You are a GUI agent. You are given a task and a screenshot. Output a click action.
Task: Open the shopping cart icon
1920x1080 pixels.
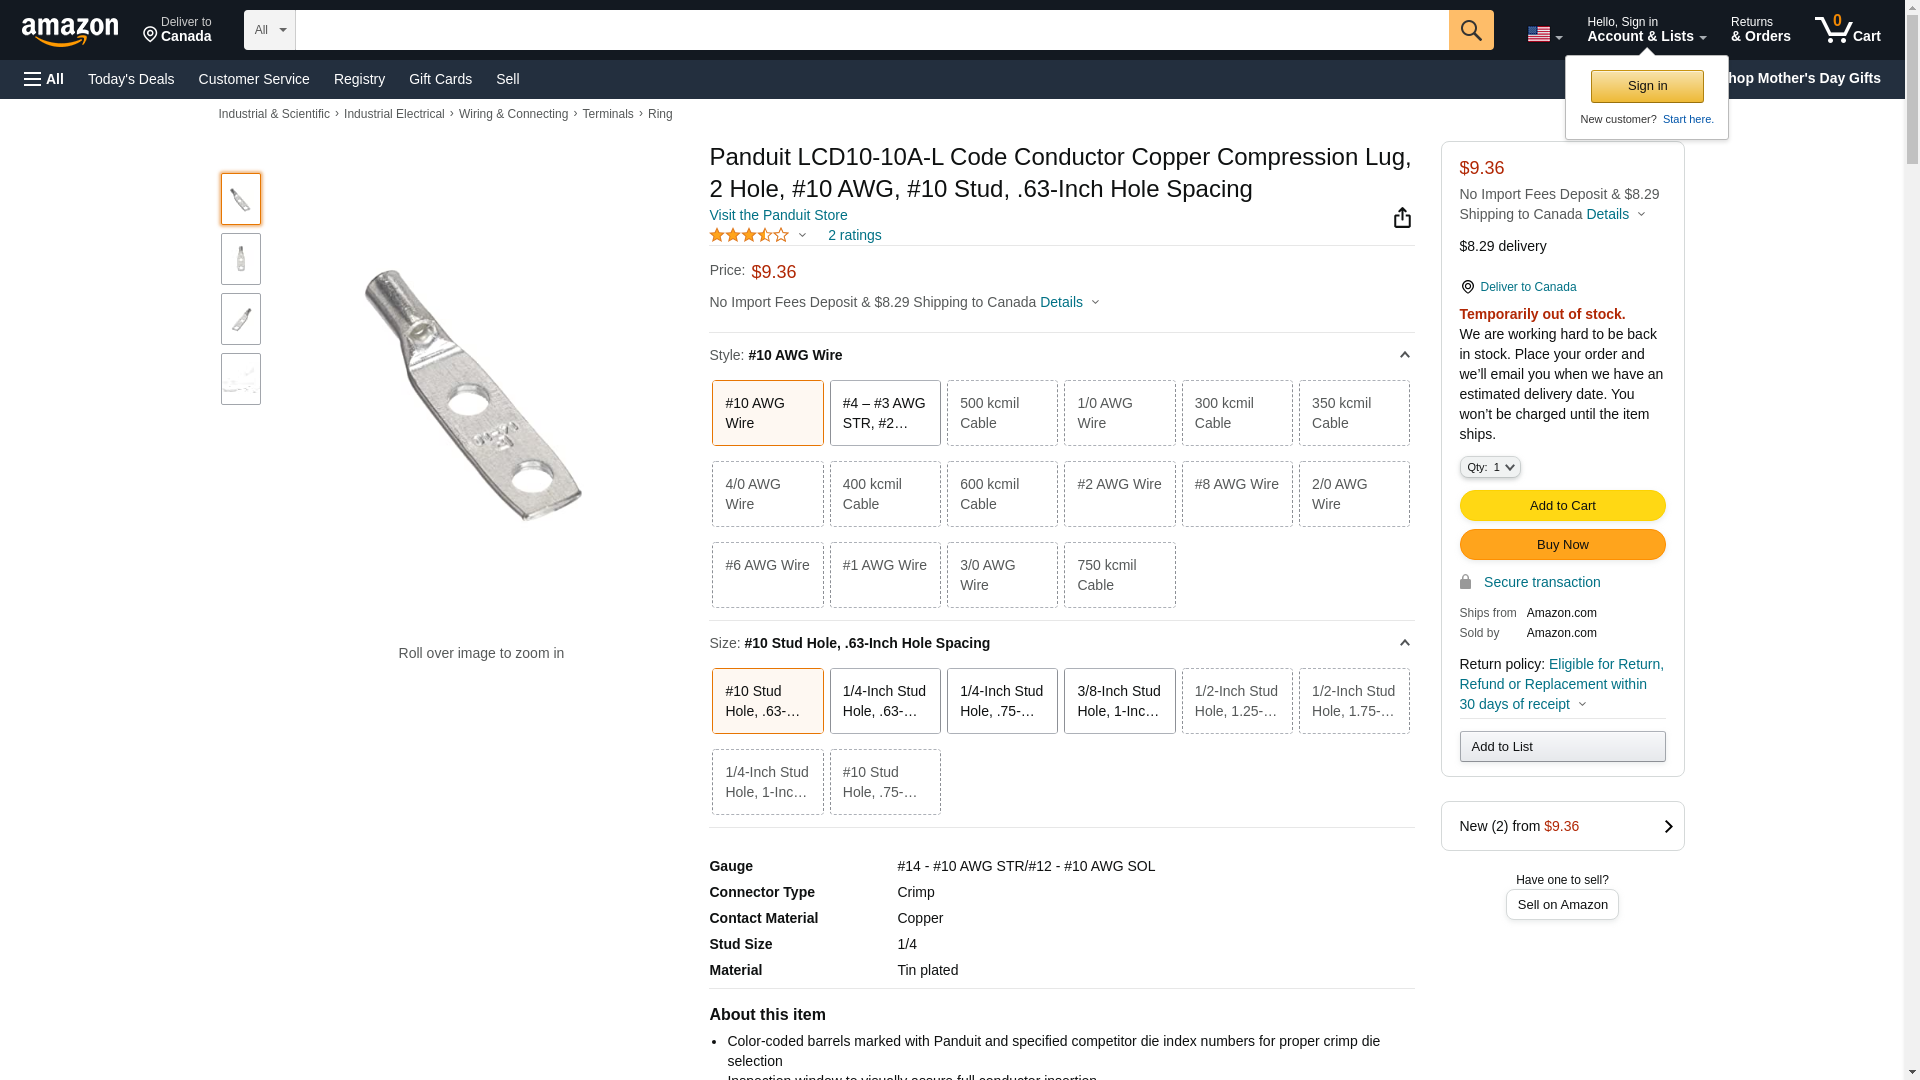point(1846,30)
